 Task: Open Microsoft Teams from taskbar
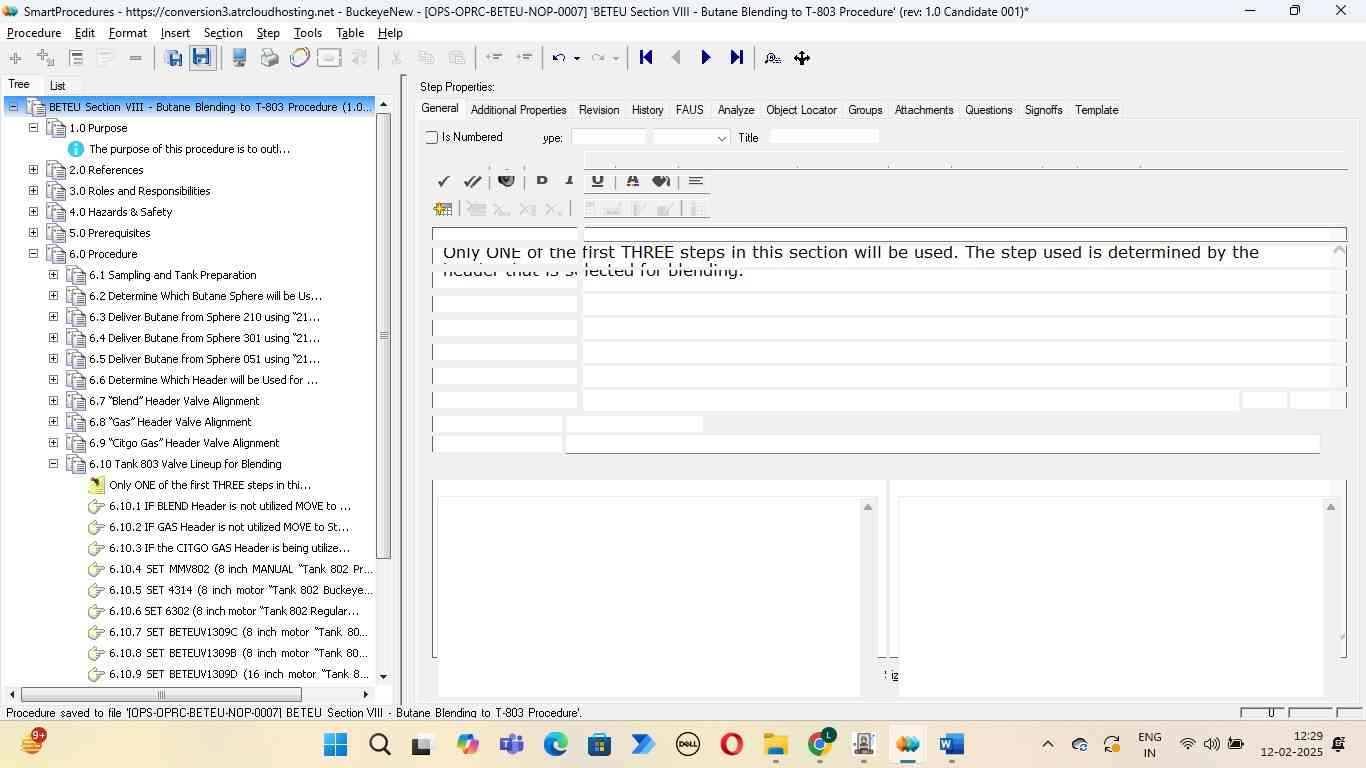pos(512,744)
